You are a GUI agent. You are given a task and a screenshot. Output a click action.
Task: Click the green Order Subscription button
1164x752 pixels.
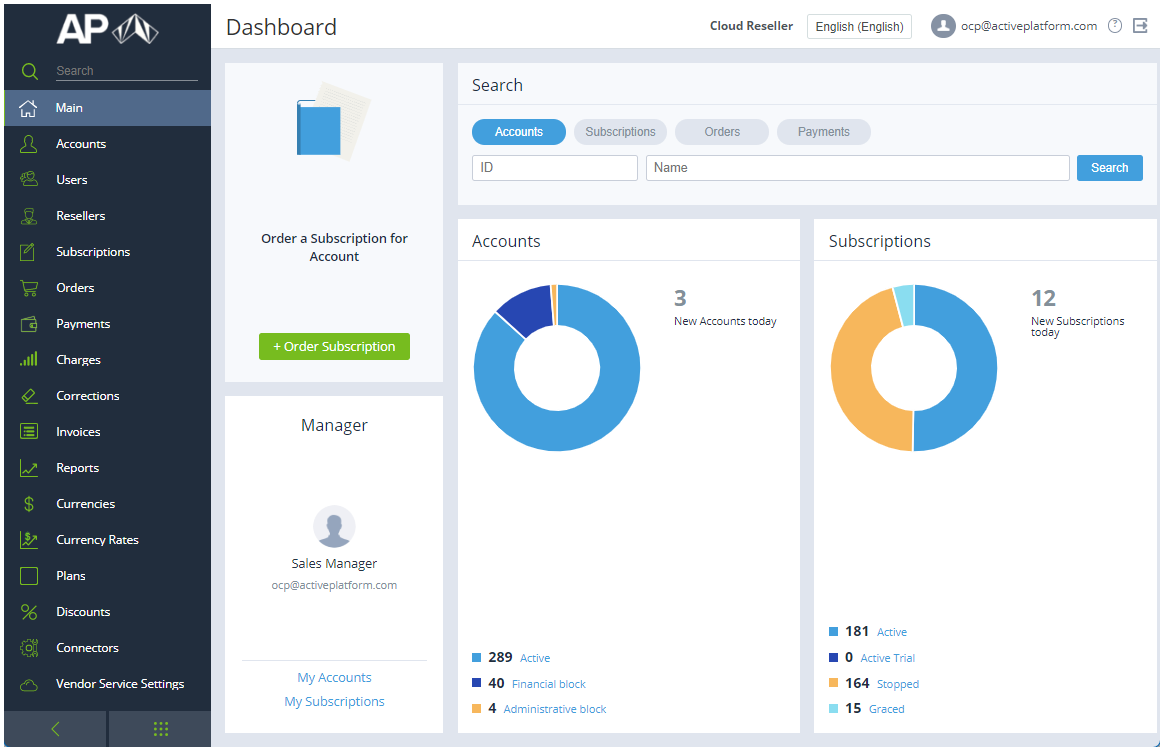click(x=334, y=346)
